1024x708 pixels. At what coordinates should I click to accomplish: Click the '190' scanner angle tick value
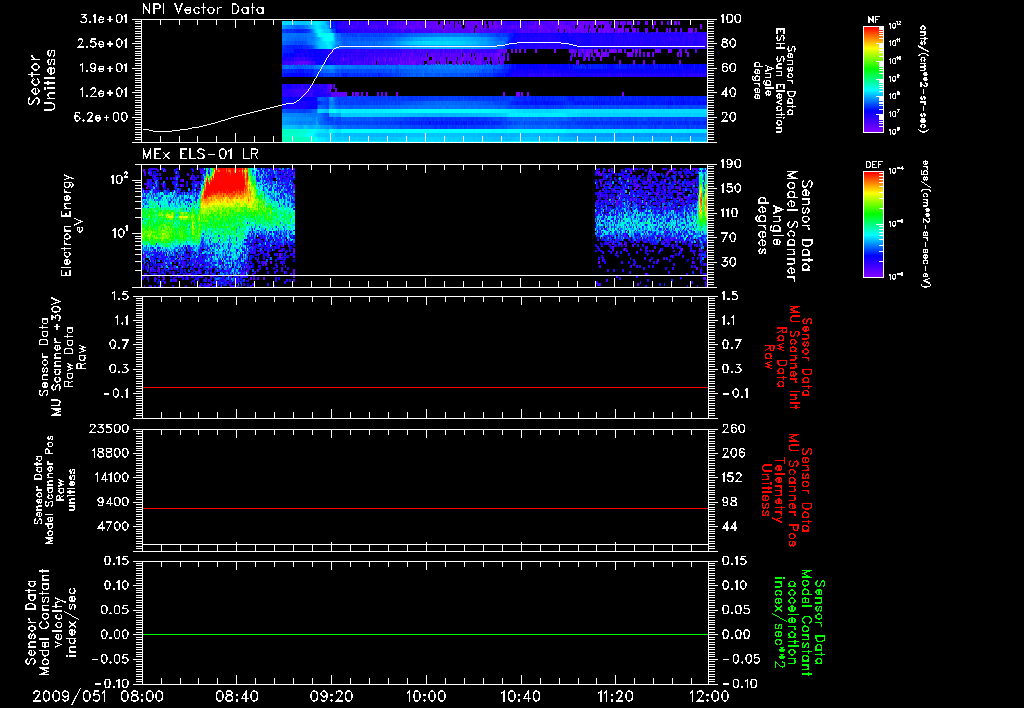(x=731, y=164)
